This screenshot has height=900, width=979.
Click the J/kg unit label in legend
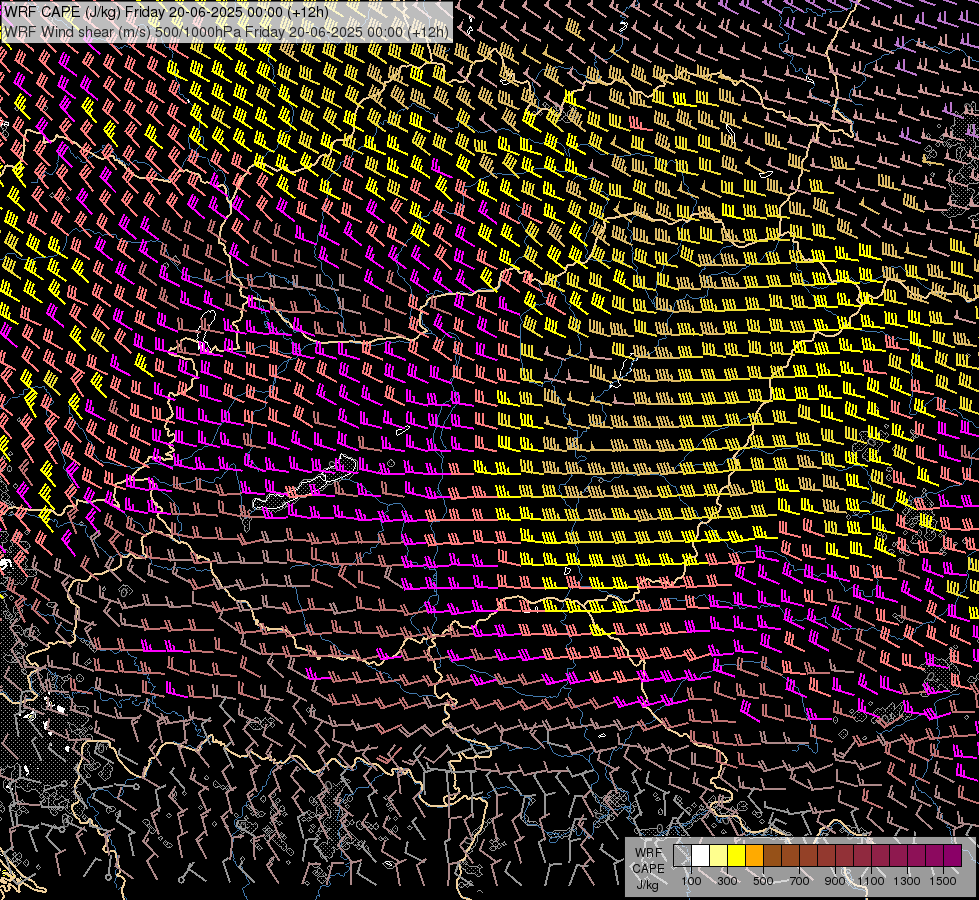pos(648,885)
